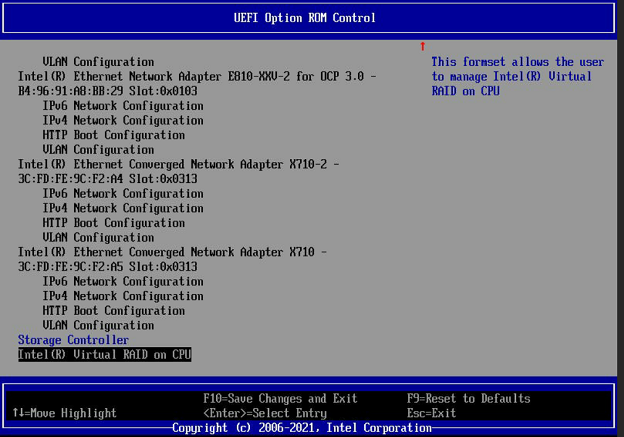Open VLAN Configuration under the 3C:FD:FE:9C:F2:A5 adapter
Image resolution: width=624 pixels, height=437 pixels.
click(98, 326)
